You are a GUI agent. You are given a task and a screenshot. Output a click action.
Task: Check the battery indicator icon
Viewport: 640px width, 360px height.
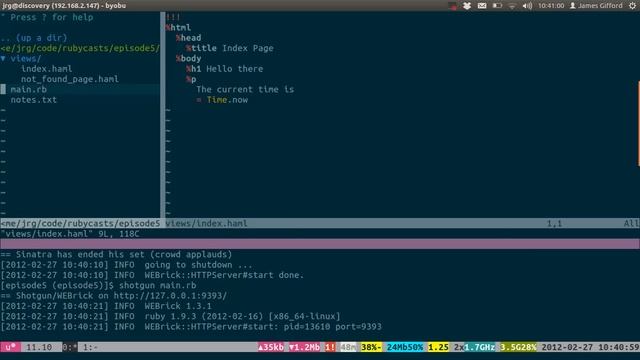tap(497, 6)
